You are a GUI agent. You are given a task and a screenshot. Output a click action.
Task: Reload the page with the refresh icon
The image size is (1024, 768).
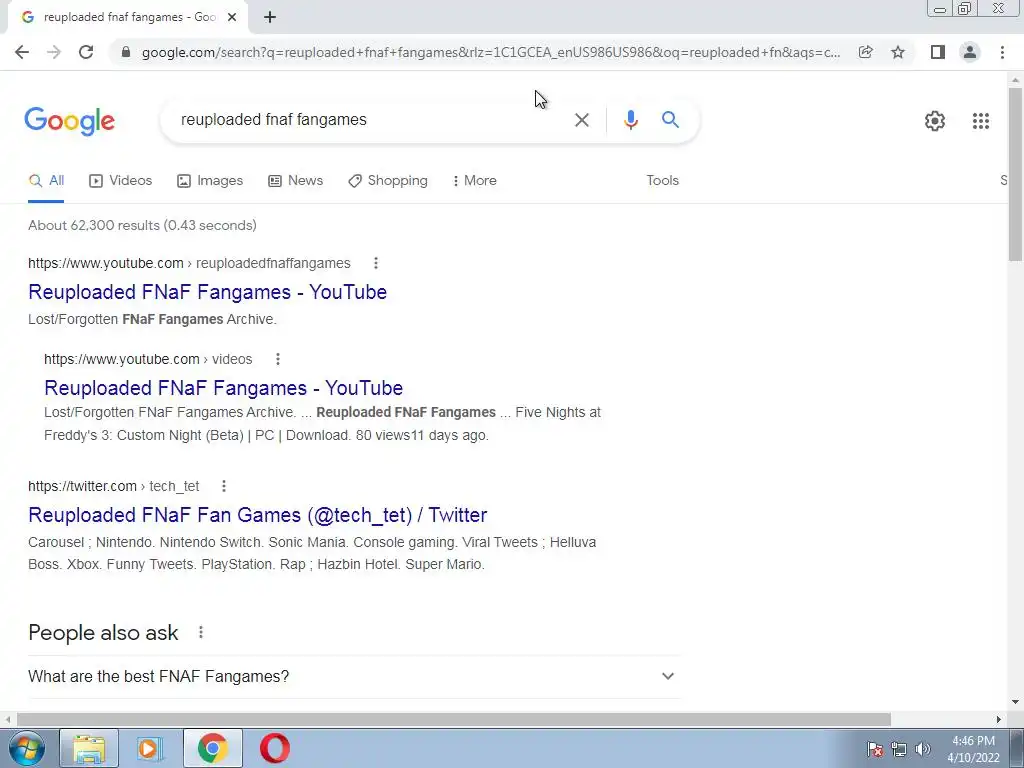86,52
